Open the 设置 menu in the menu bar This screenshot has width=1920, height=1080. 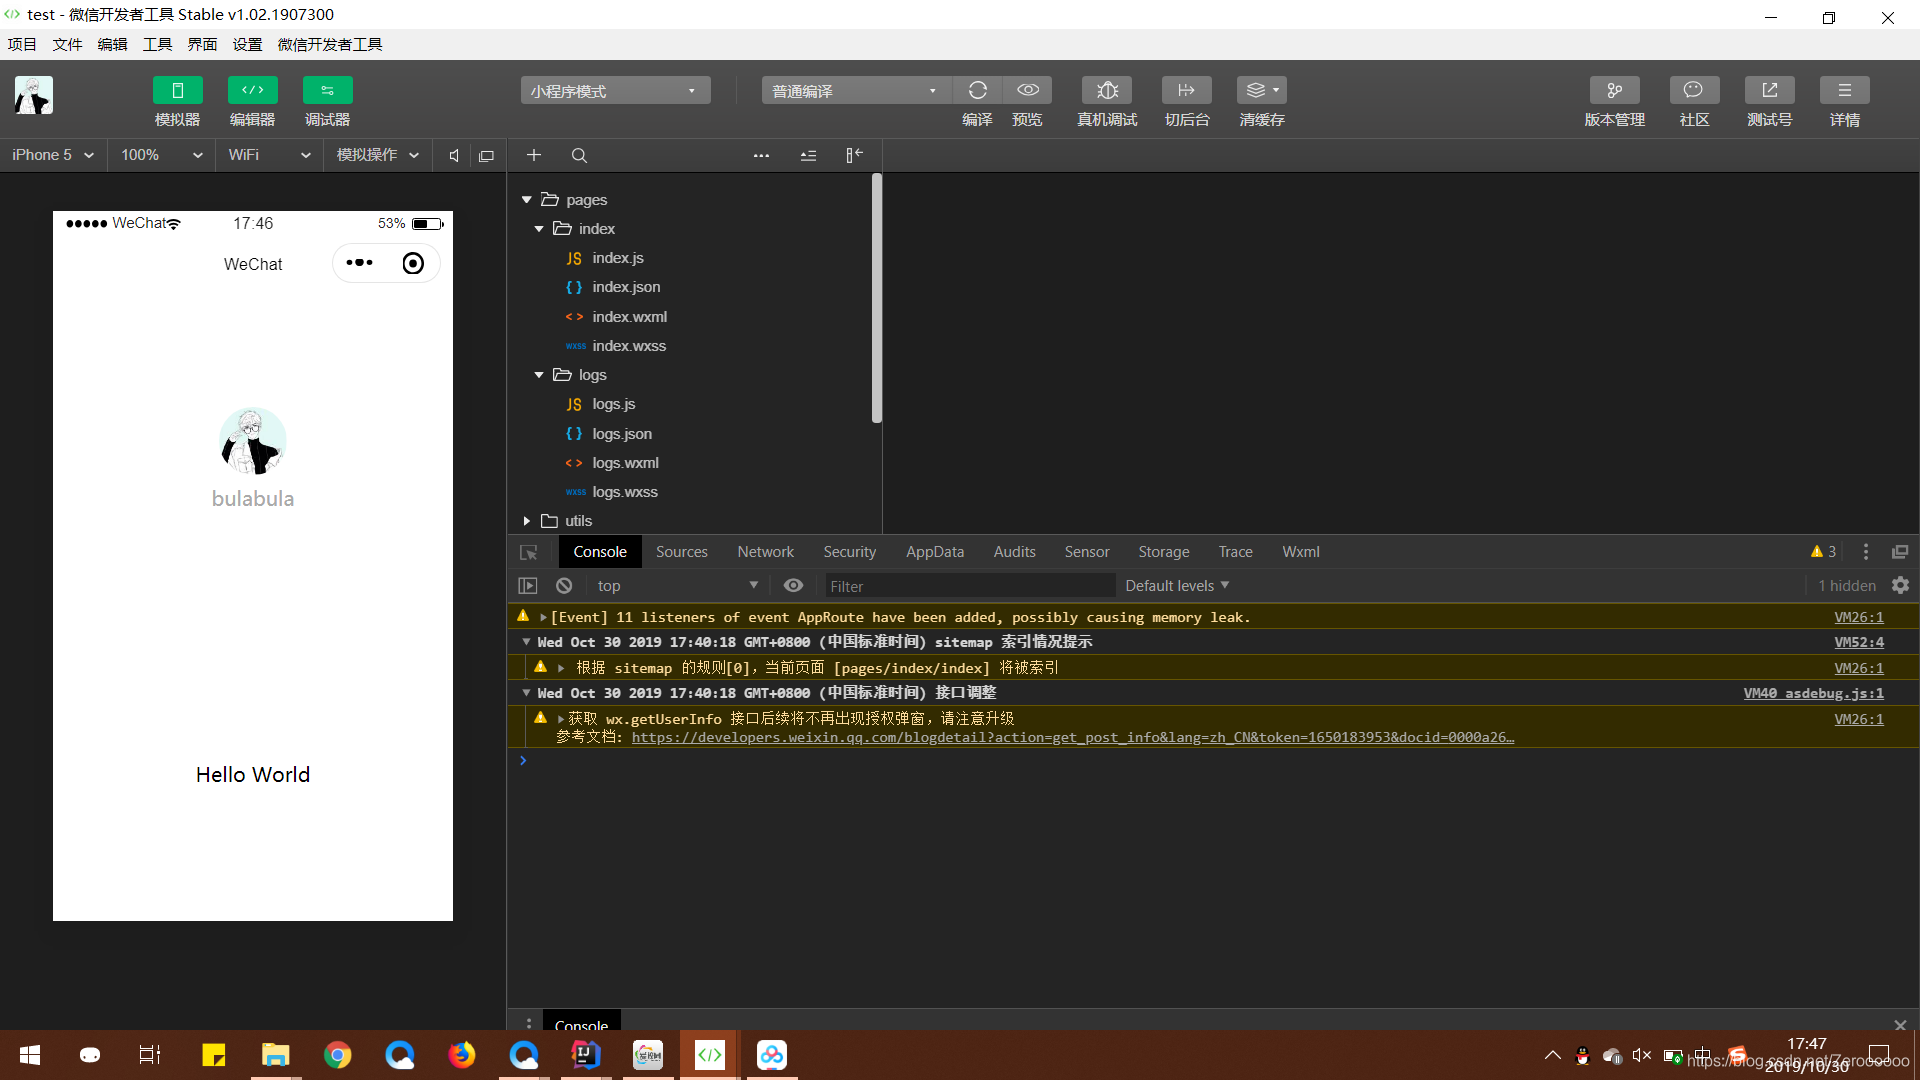(246, 44)
